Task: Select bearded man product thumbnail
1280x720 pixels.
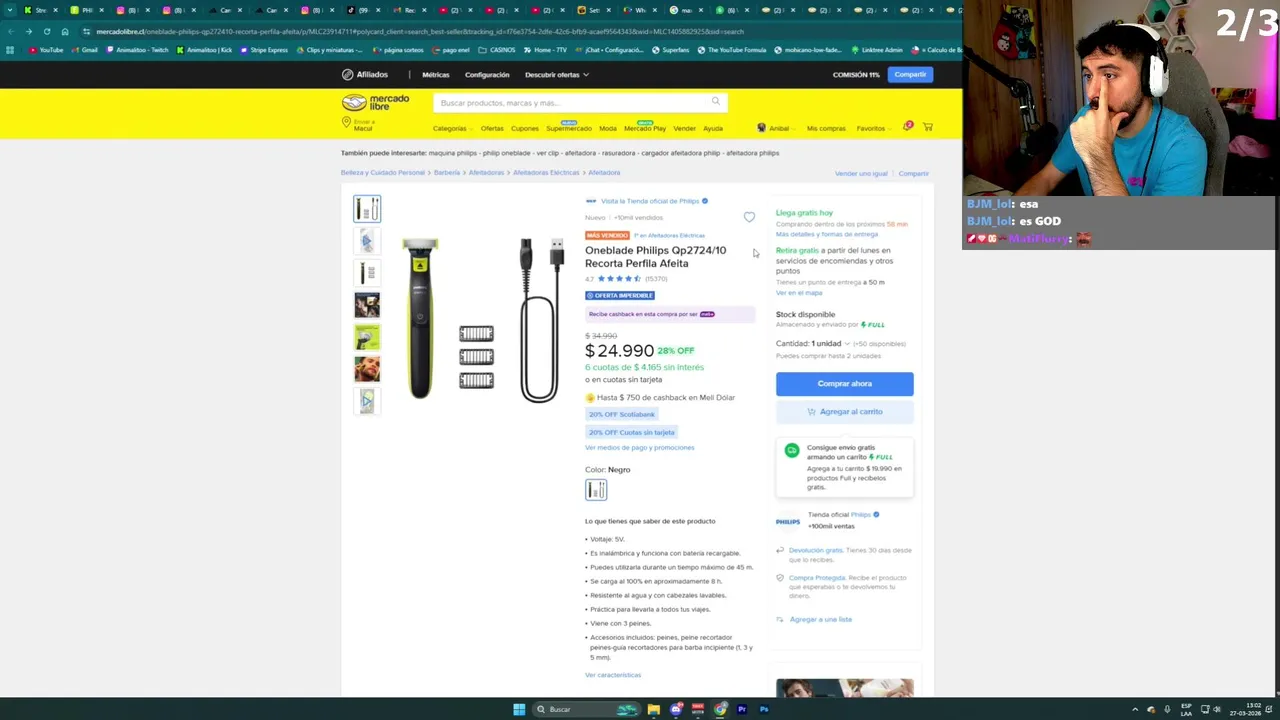Action: pyautogui.click(x=367, y=369)
